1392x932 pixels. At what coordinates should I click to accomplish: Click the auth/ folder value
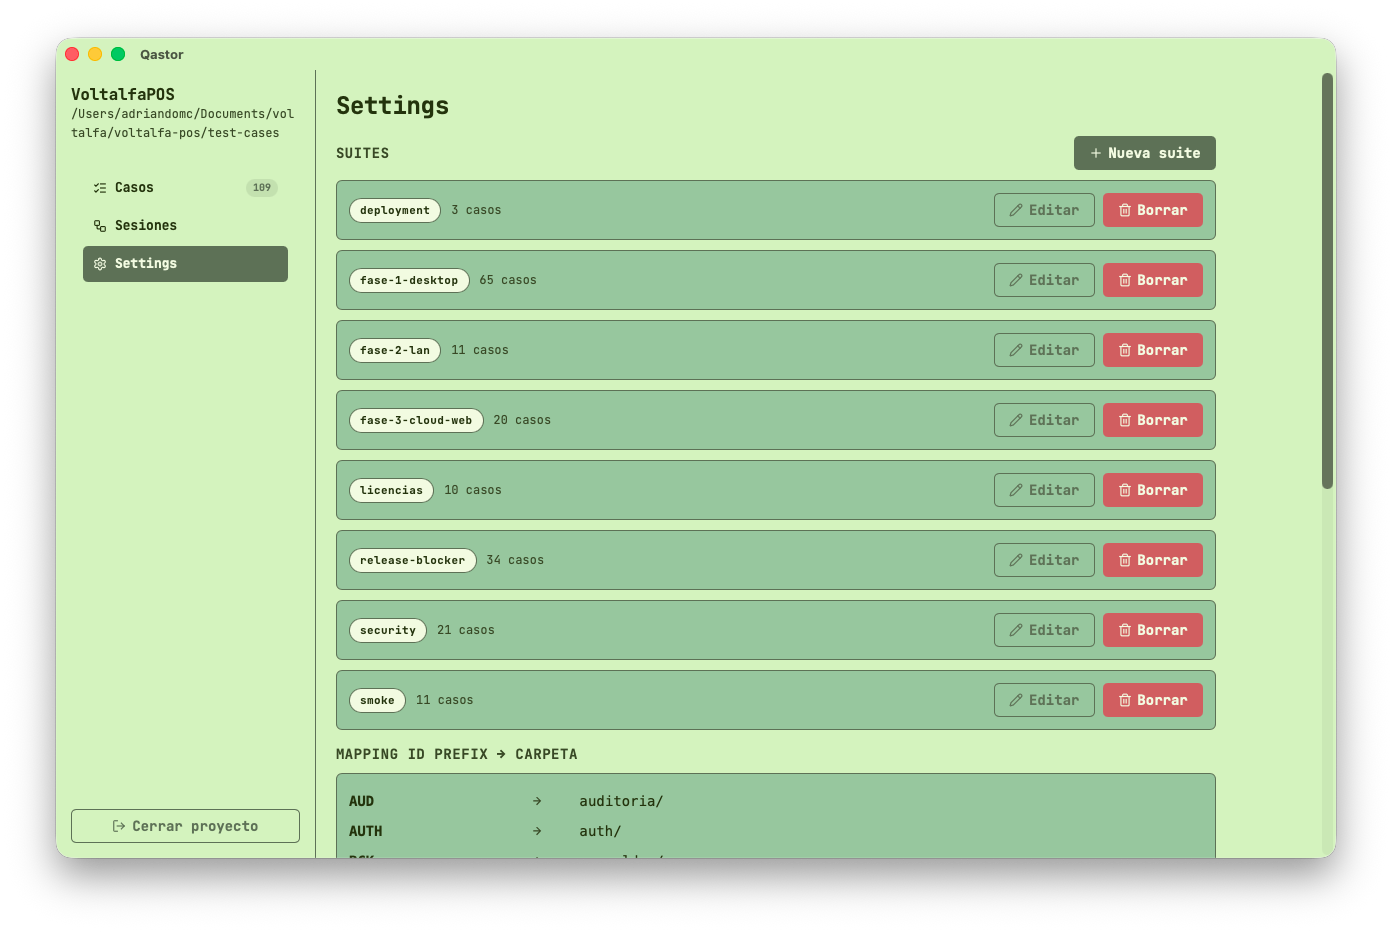(x=600, y=831)
